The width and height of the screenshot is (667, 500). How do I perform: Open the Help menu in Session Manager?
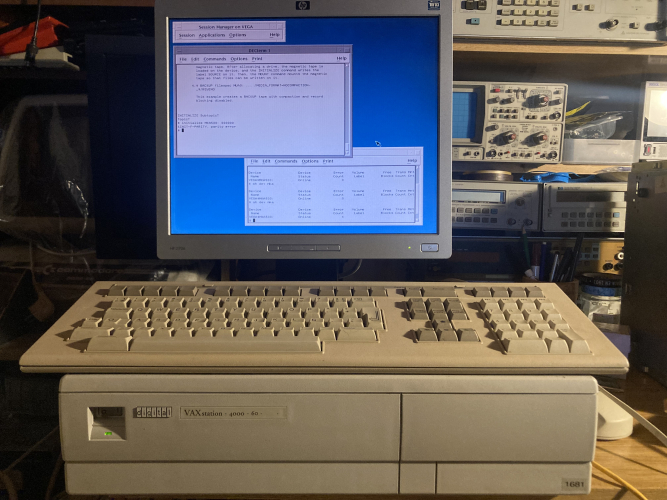click(x=274, y=35)
